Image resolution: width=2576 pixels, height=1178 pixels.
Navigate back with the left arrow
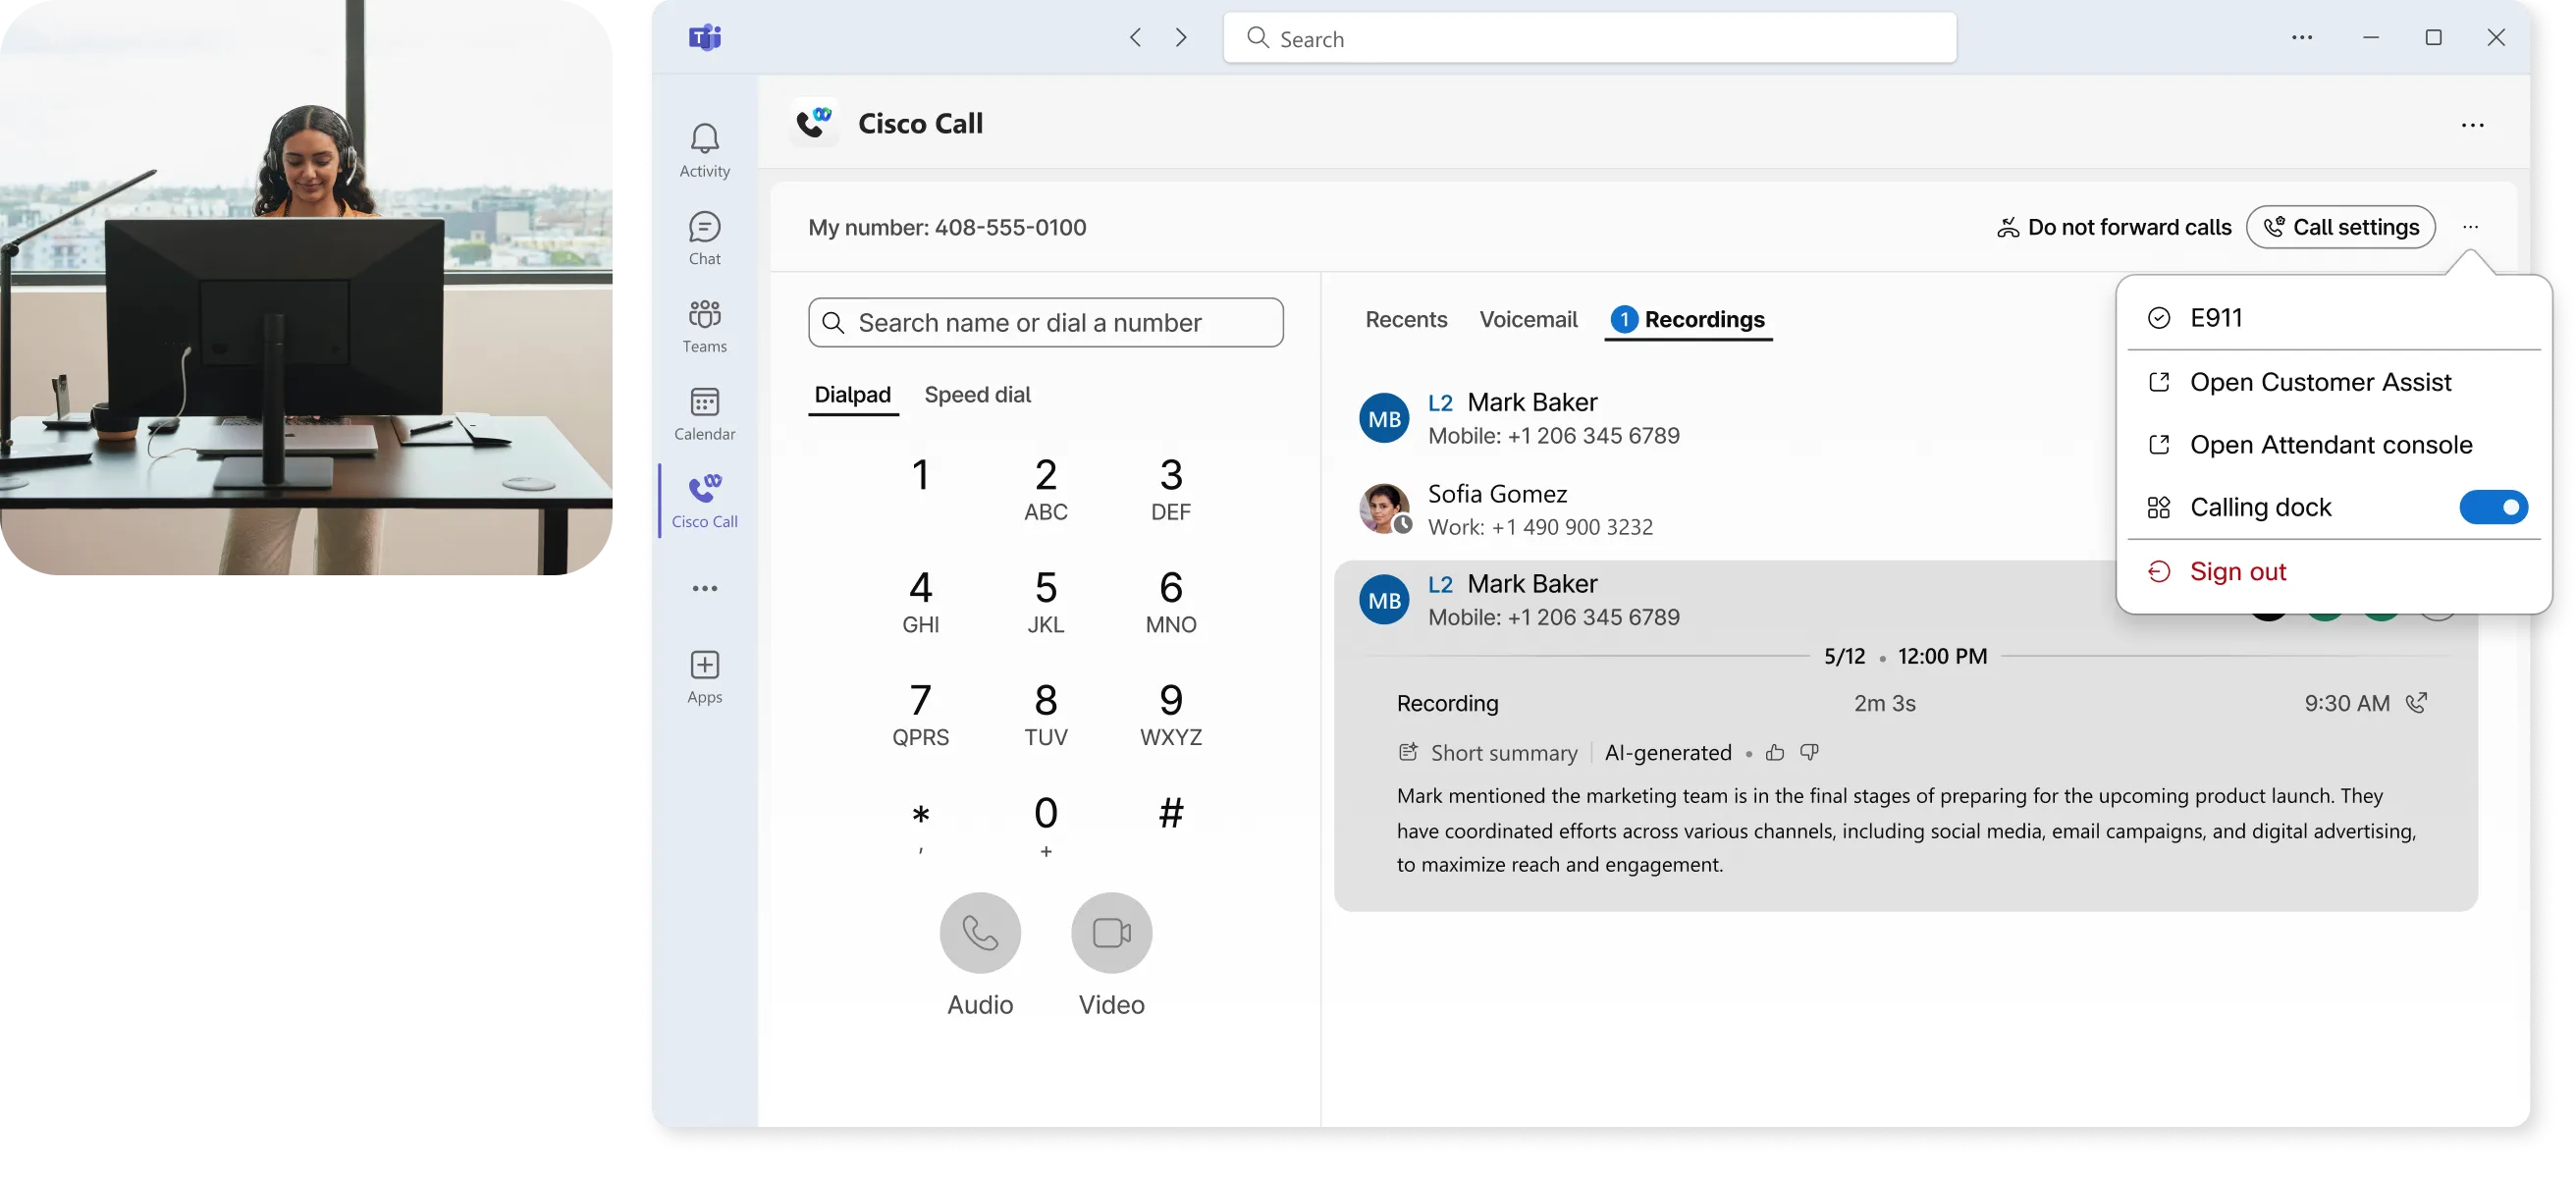point(1135,37)
